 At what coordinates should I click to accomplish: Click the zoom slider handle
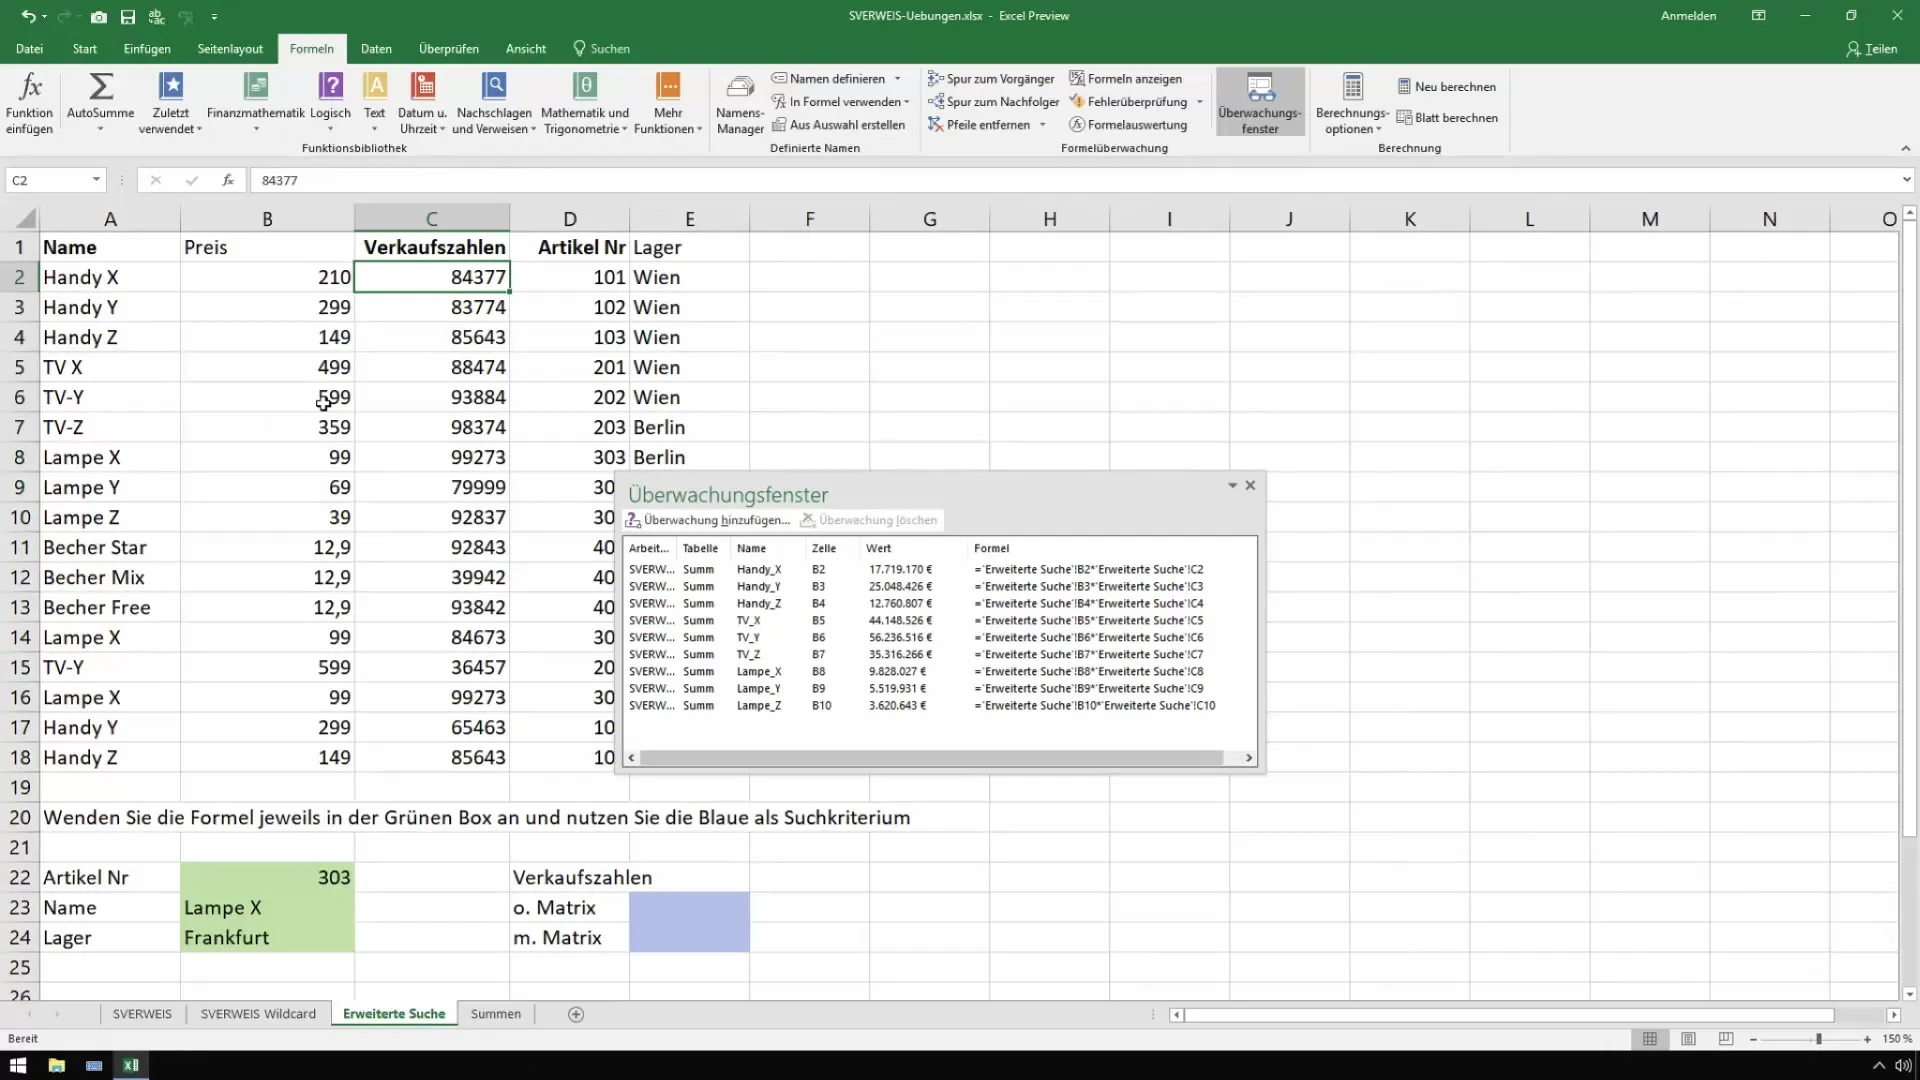click(1819, 1039)
